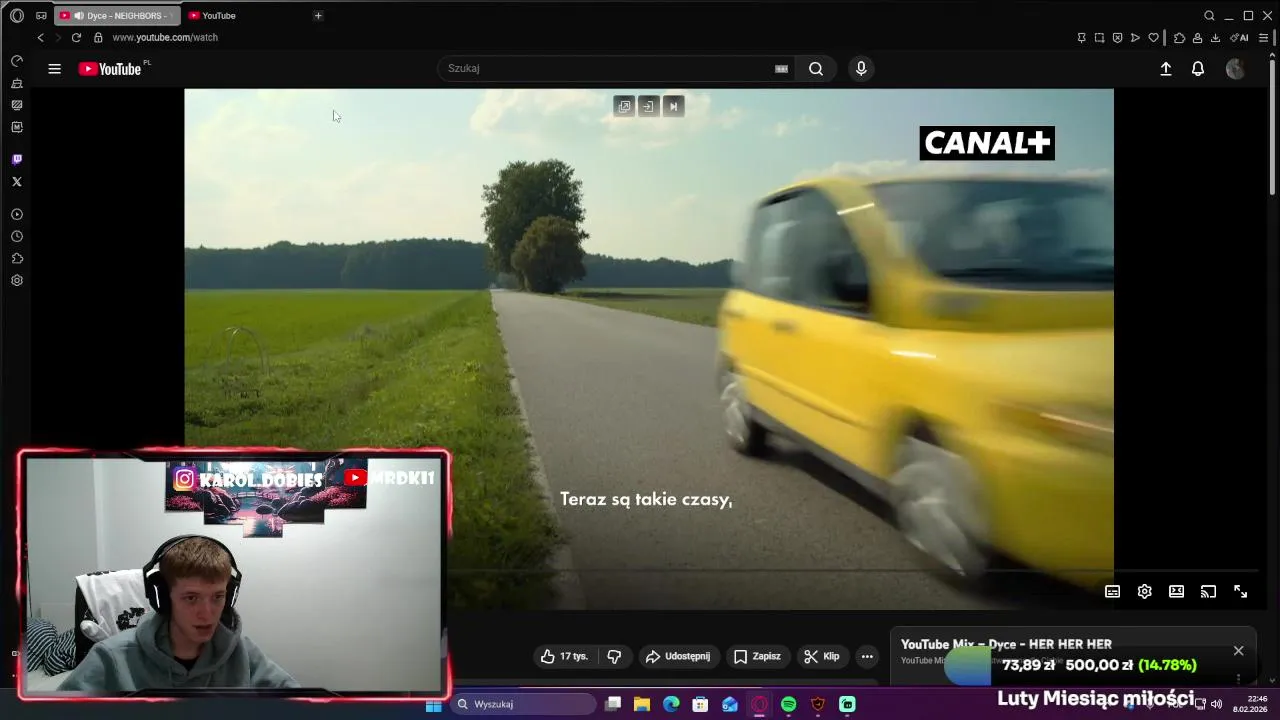Click the Wyszukaj taskbar search box
The image size is (1280, 720).
tap(523, 705)
